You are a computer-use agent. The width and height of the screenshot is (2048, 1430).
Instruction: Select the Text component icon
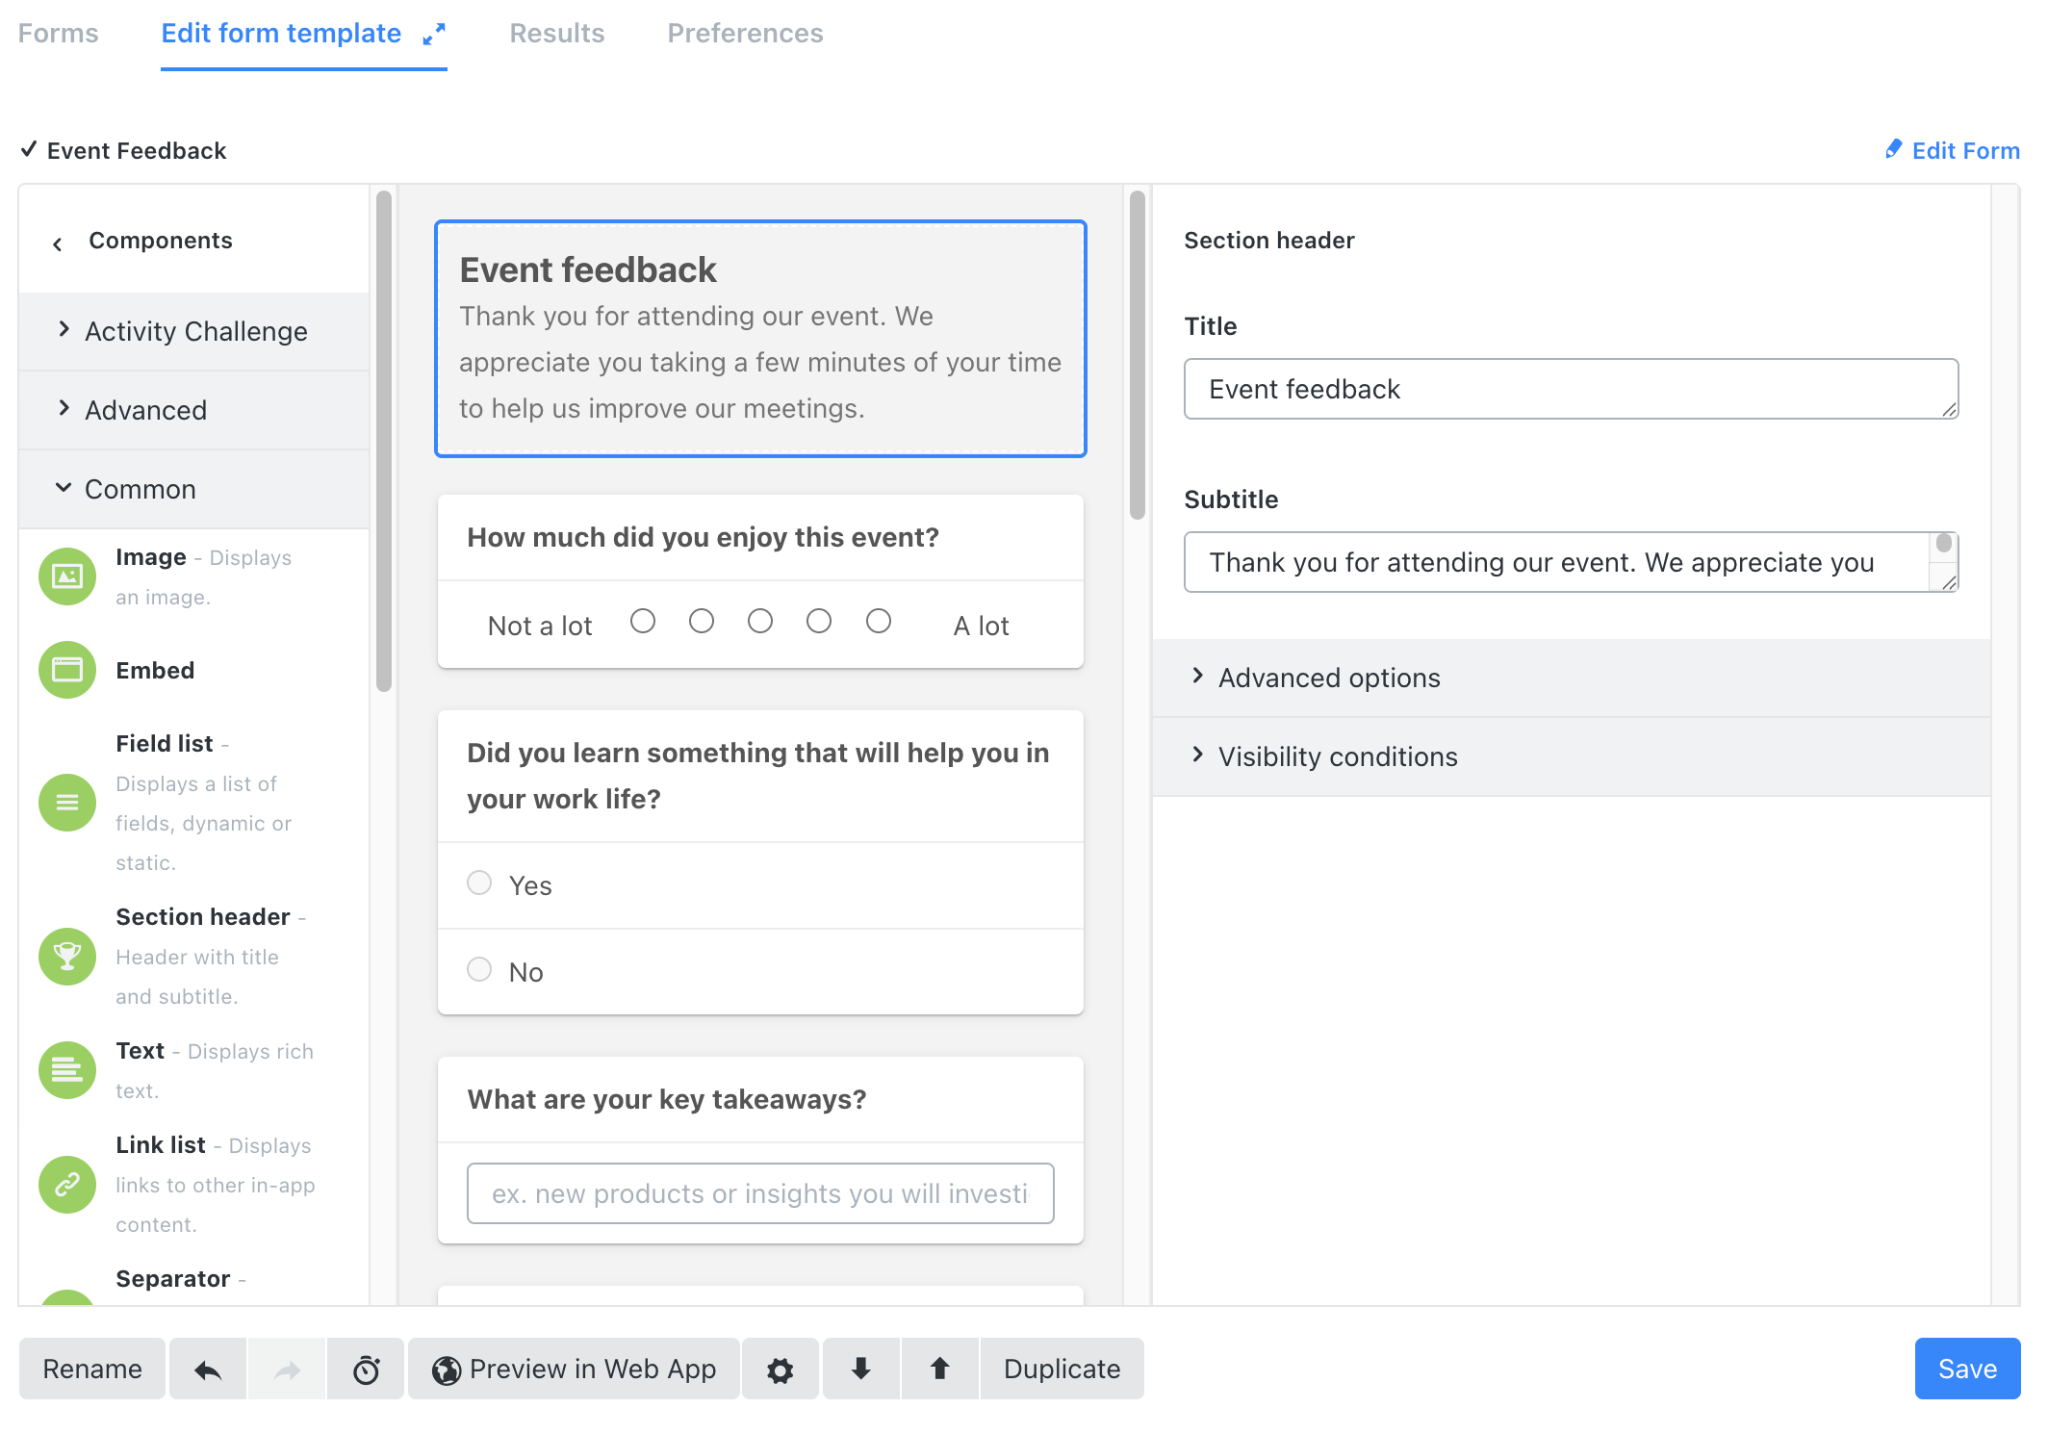pos(67,1070)
